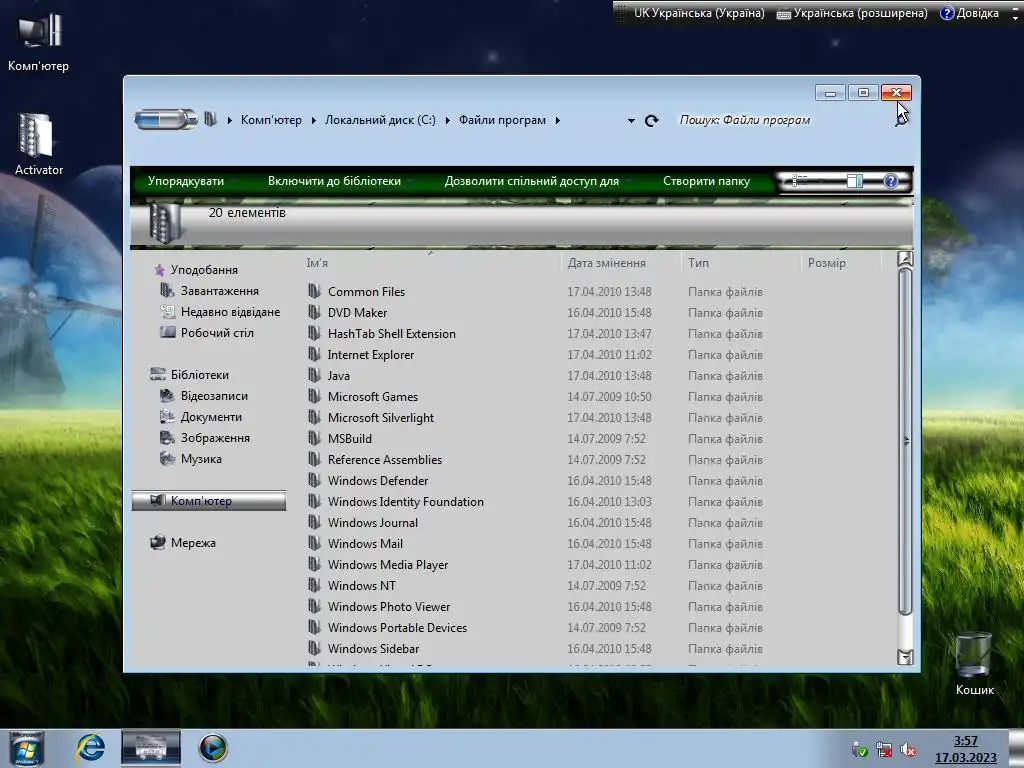Change view using the view icon
1024x768 pixels.
pyautogui.click(x=800, y=180)
